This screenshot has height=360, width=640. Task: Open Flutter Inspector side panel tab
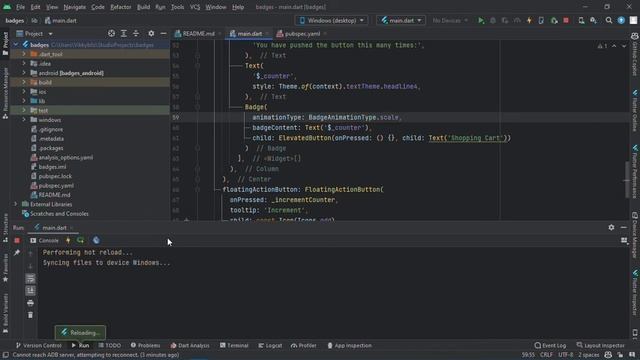pyautogui.click(x=635, y=293)
